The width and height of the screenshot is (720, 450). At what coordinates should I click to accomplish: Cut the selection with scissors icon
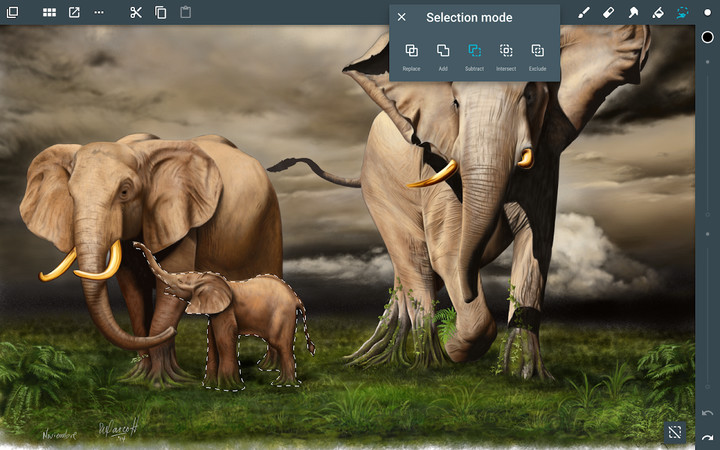[x=136, y=13]
